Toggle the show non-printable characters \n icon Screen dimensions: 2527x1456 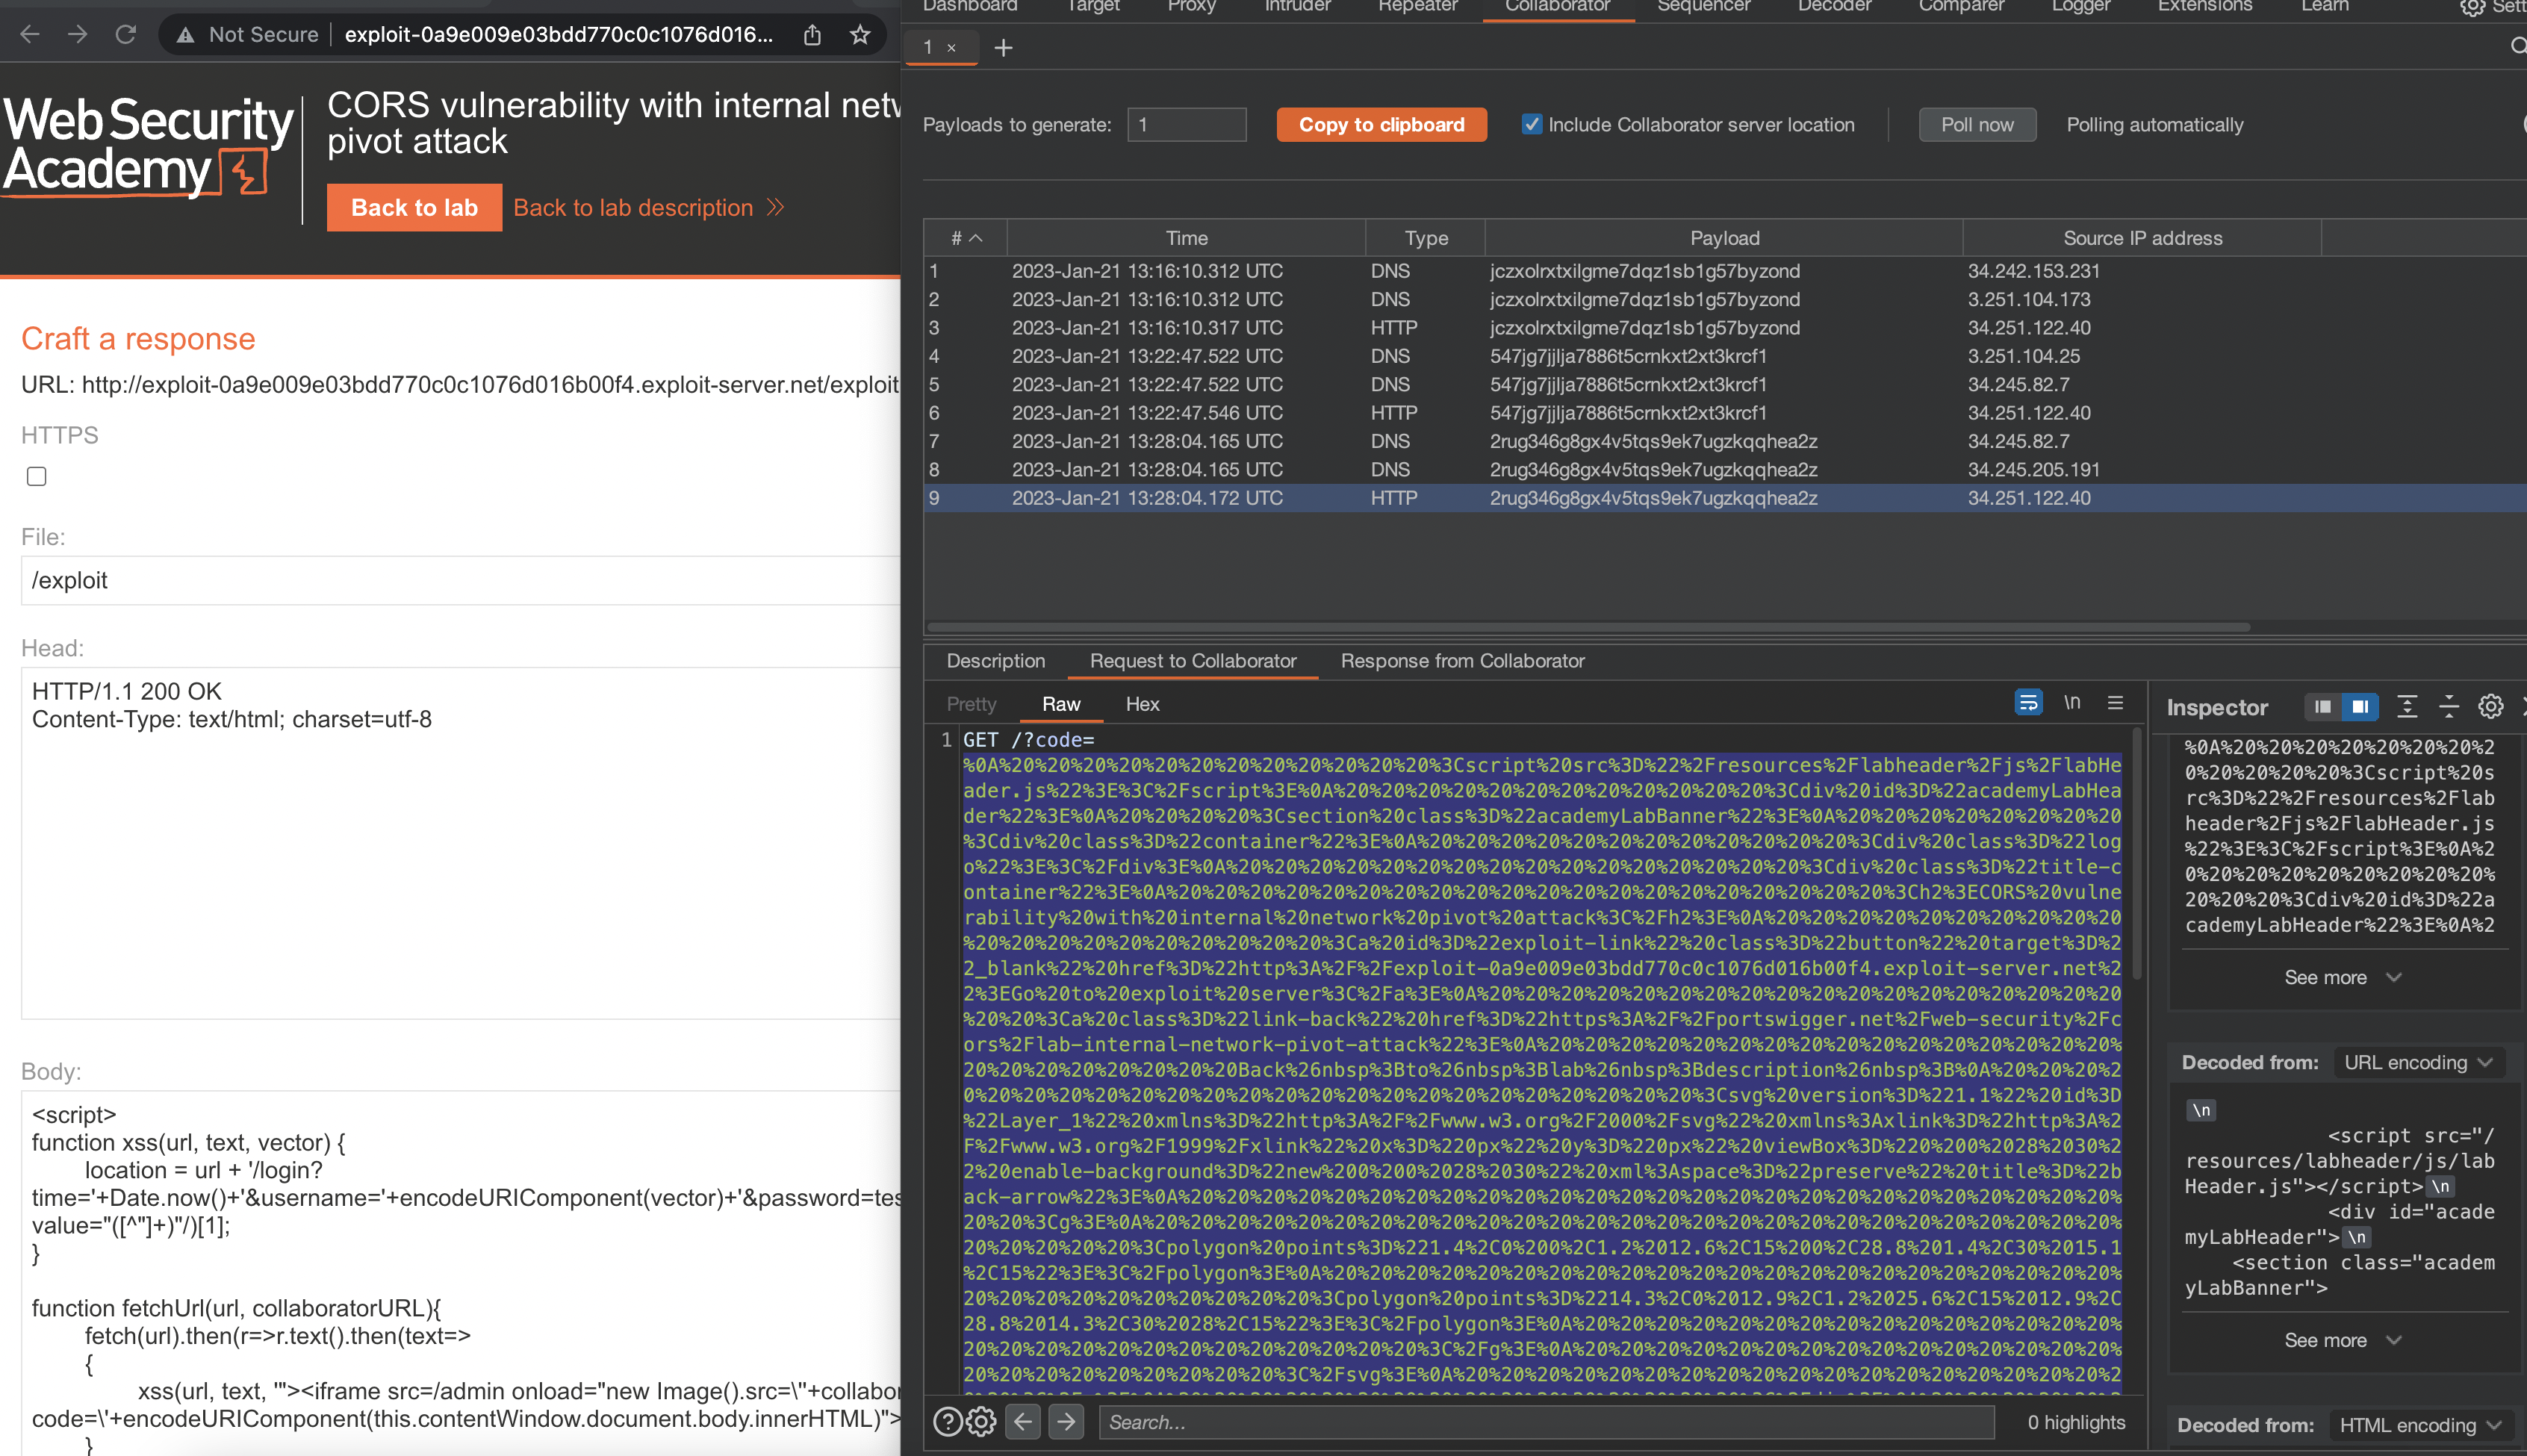coord(2072,703)
